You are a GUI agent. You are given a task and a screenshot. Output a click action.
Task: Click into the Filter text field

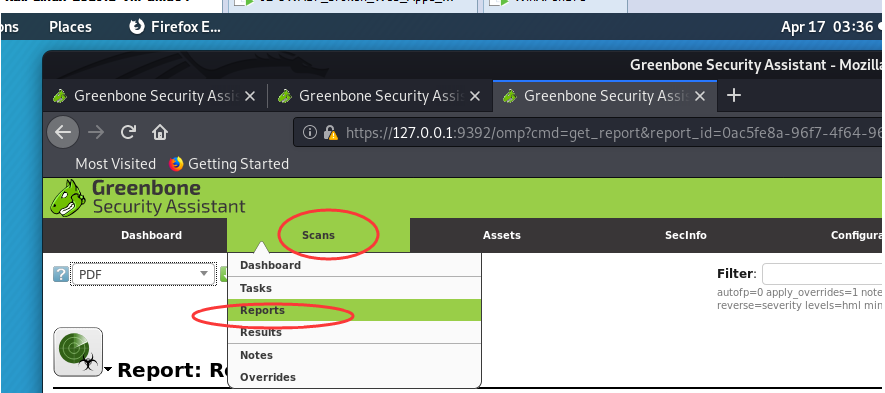pos(823,274)
